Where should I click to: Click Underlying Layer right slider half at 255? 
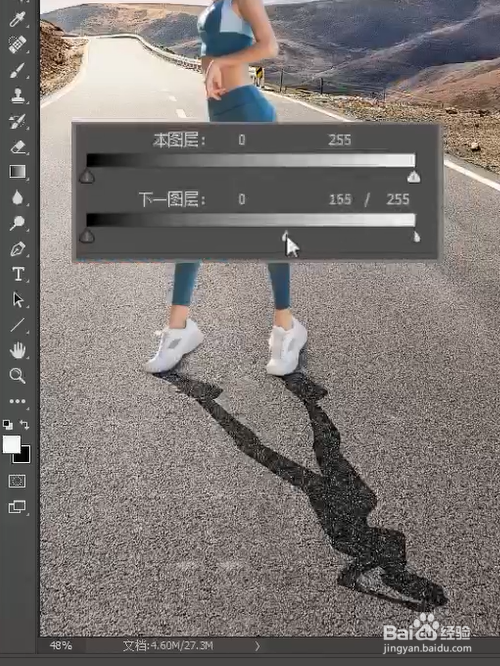(x=417, y=237)
